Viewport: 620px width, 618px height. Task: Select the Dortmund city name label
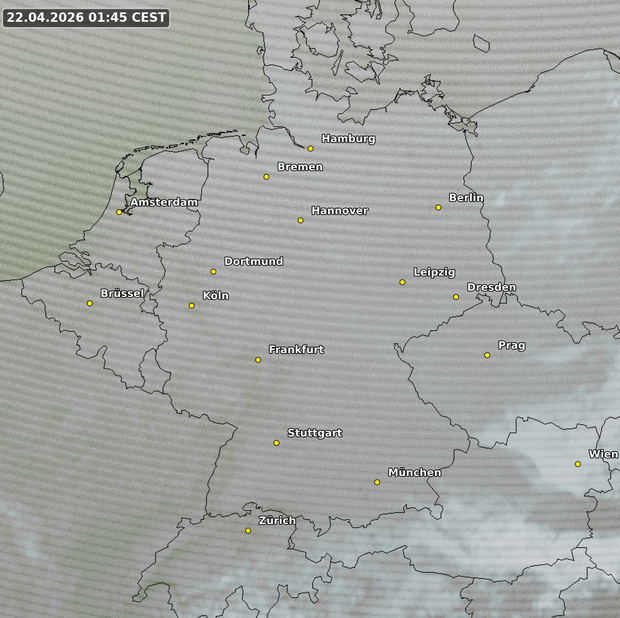click(253, 262)
